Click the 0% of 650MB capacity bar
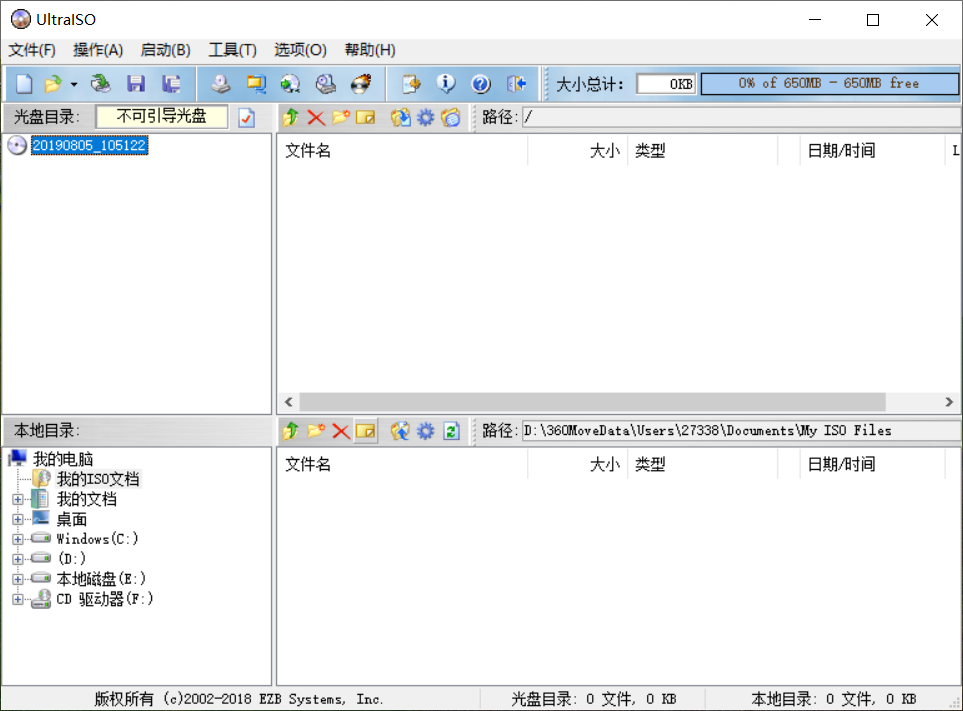963x711 pixels. [829, 84]
